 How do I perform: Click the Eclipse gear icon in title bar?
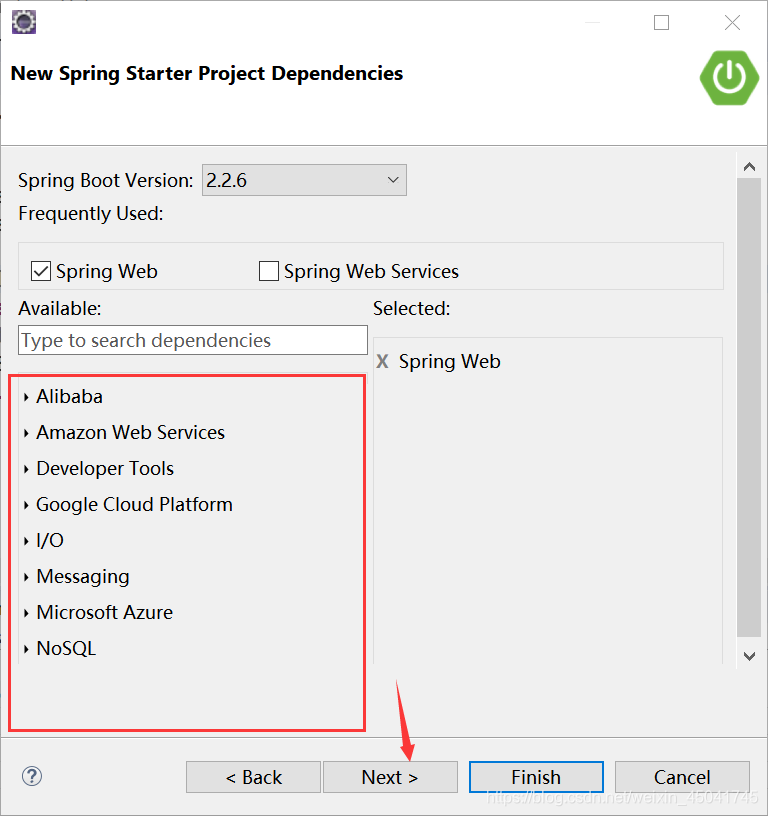pos(24,22)
